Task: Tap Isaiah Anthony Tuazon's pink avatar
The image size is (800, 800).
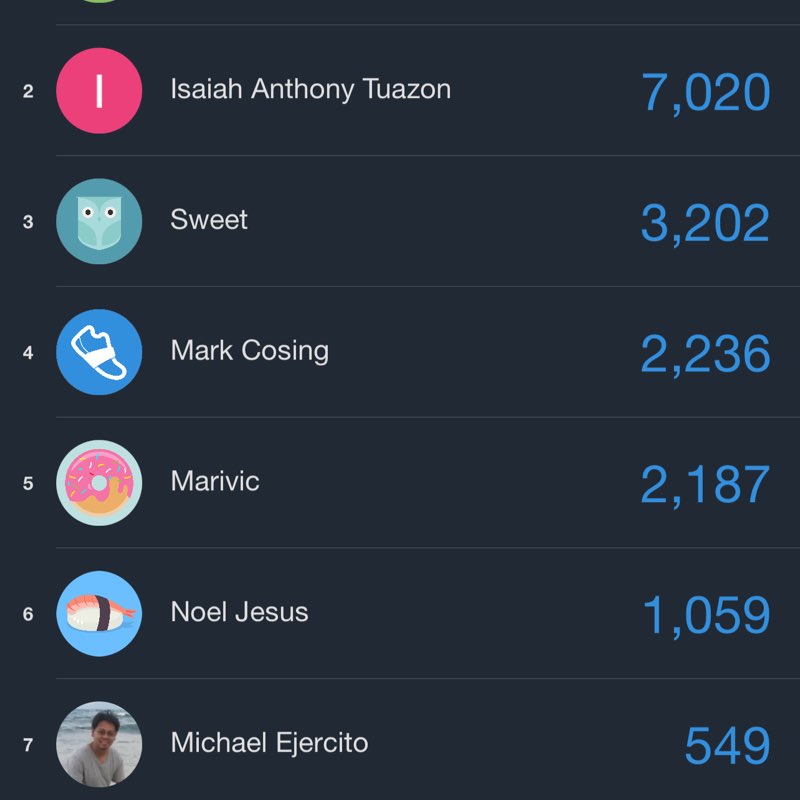Action: [x=99, y=91]
